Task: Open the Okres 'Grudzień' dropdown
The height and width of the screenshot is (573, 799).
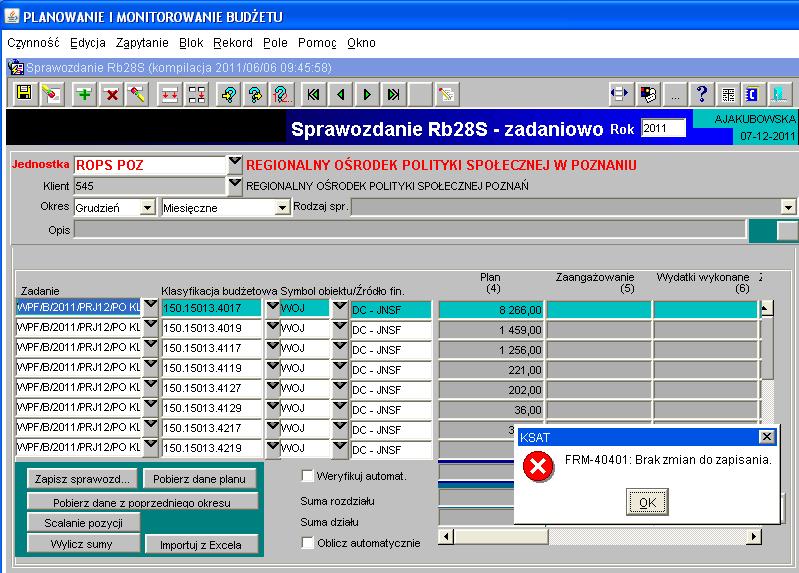Action: pos(148,207)
